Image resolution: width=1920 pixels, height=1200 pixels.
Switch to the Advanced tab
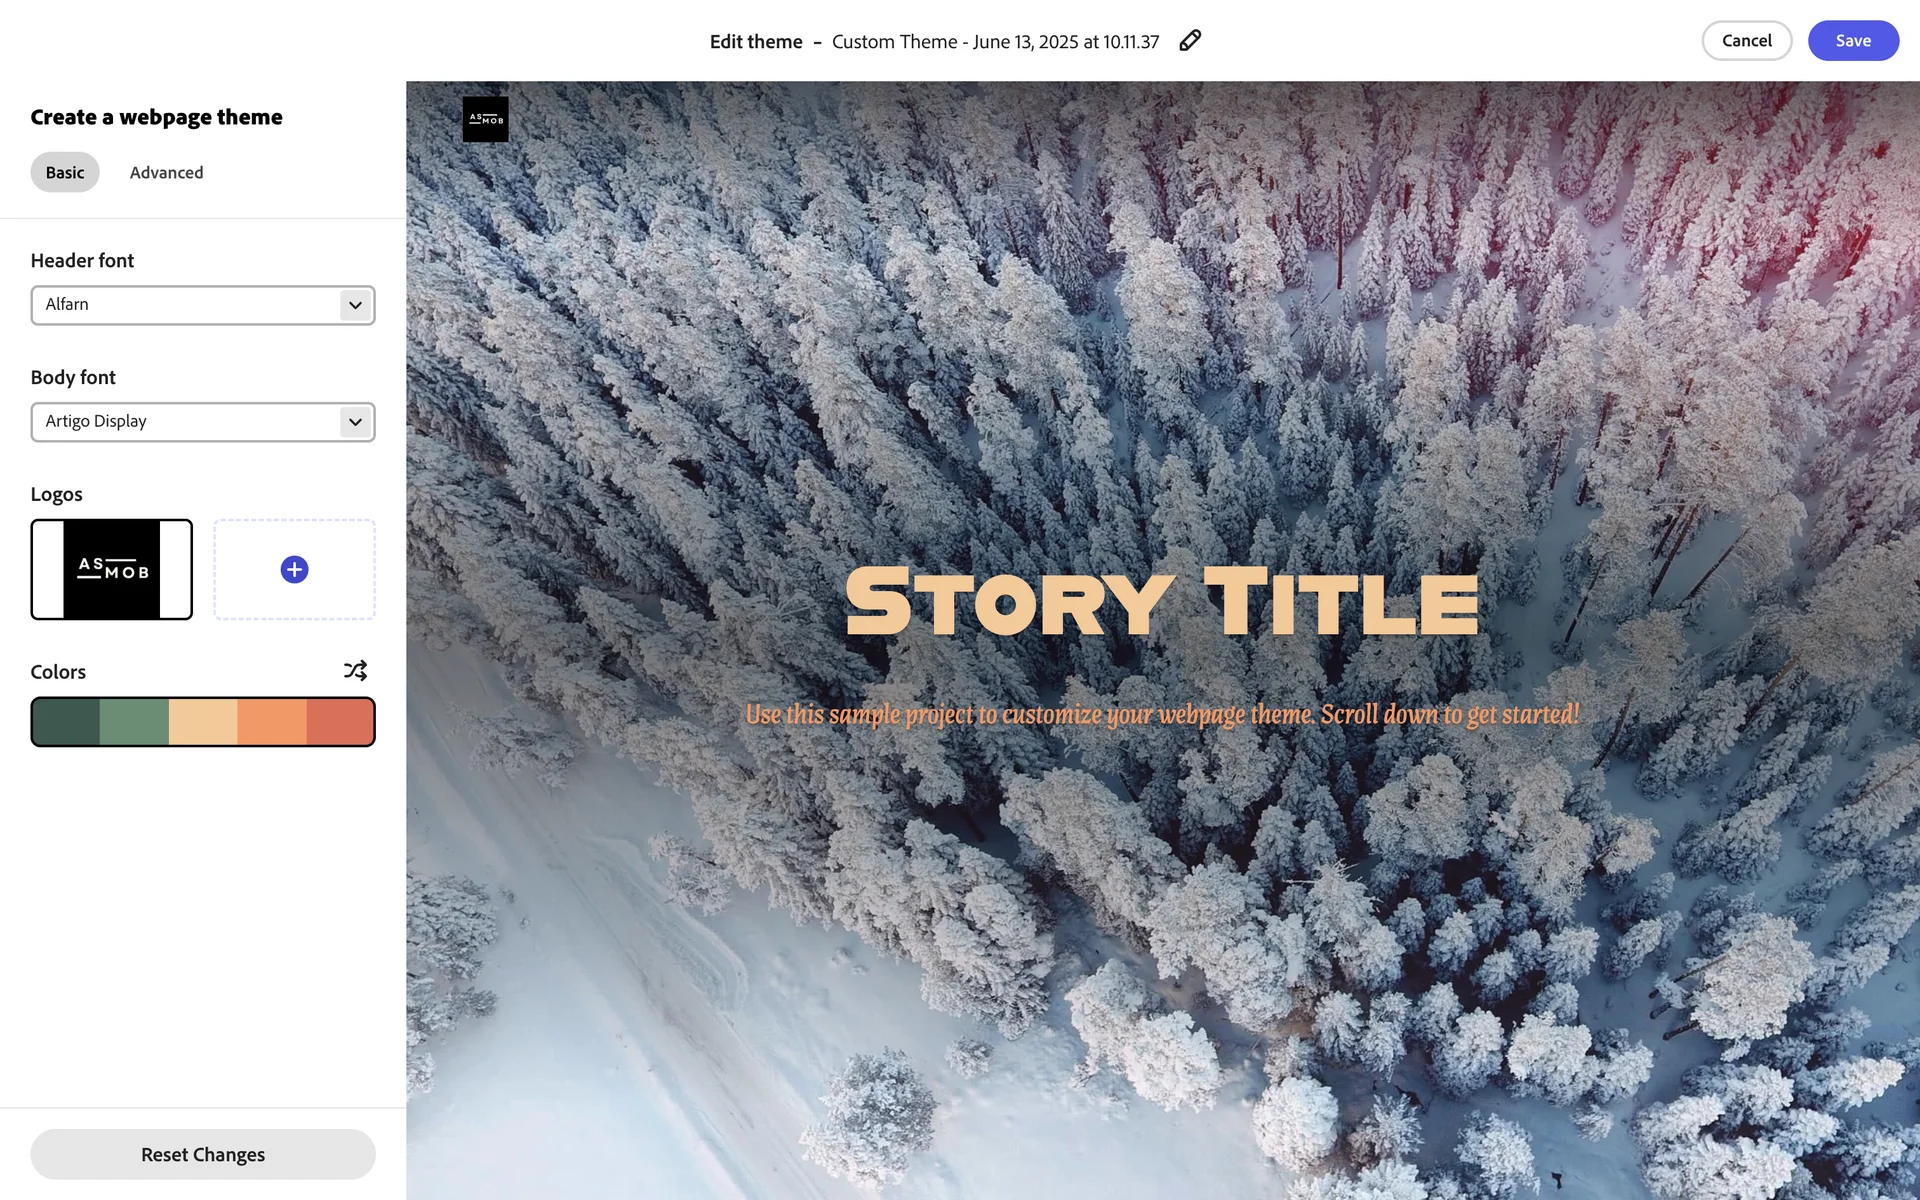coord(166,172)
